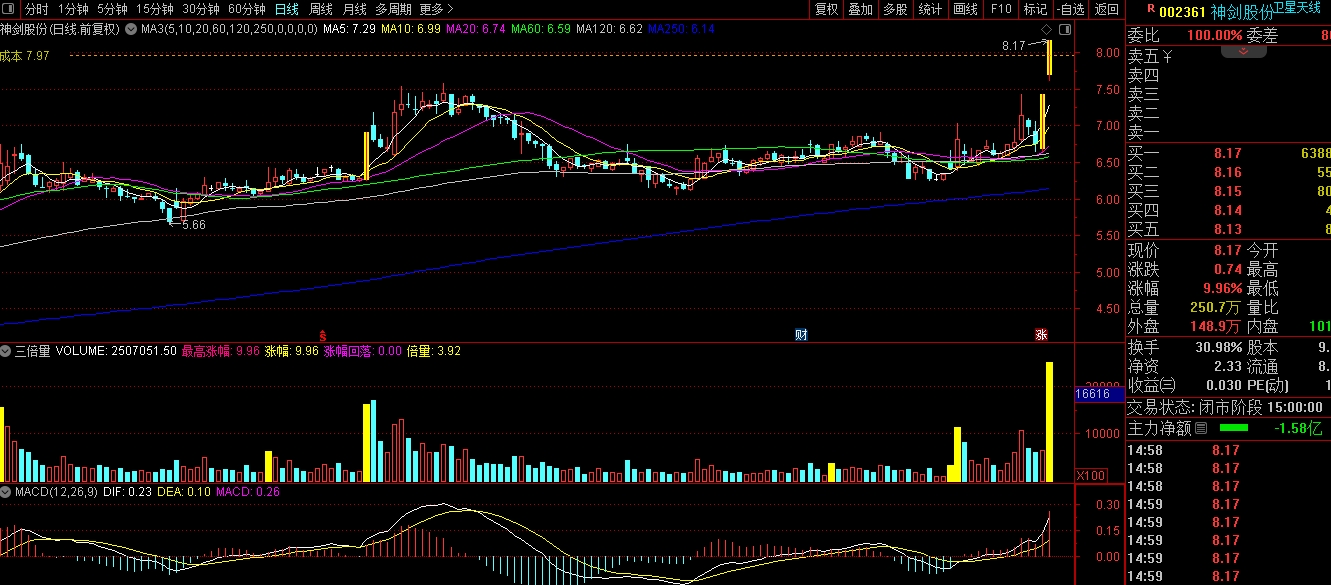This screenshot has width=1331, height=585.
Task: Open F10 company information
Action: coord(1000,9)
